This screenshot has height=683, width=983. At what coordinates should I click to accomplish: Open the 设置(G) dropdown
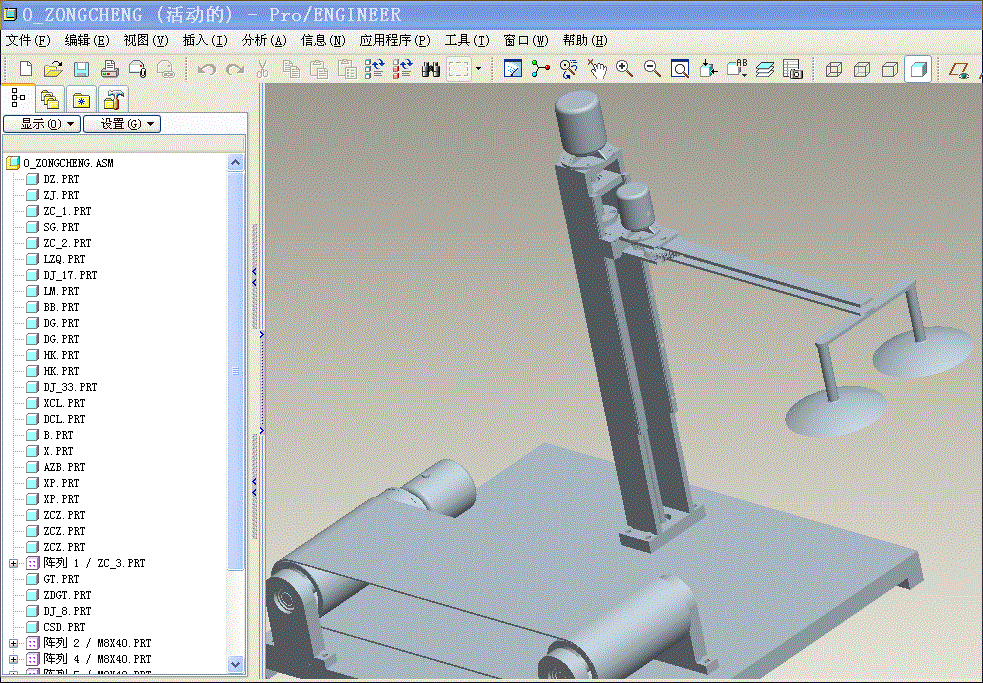(x=121, y=124)
